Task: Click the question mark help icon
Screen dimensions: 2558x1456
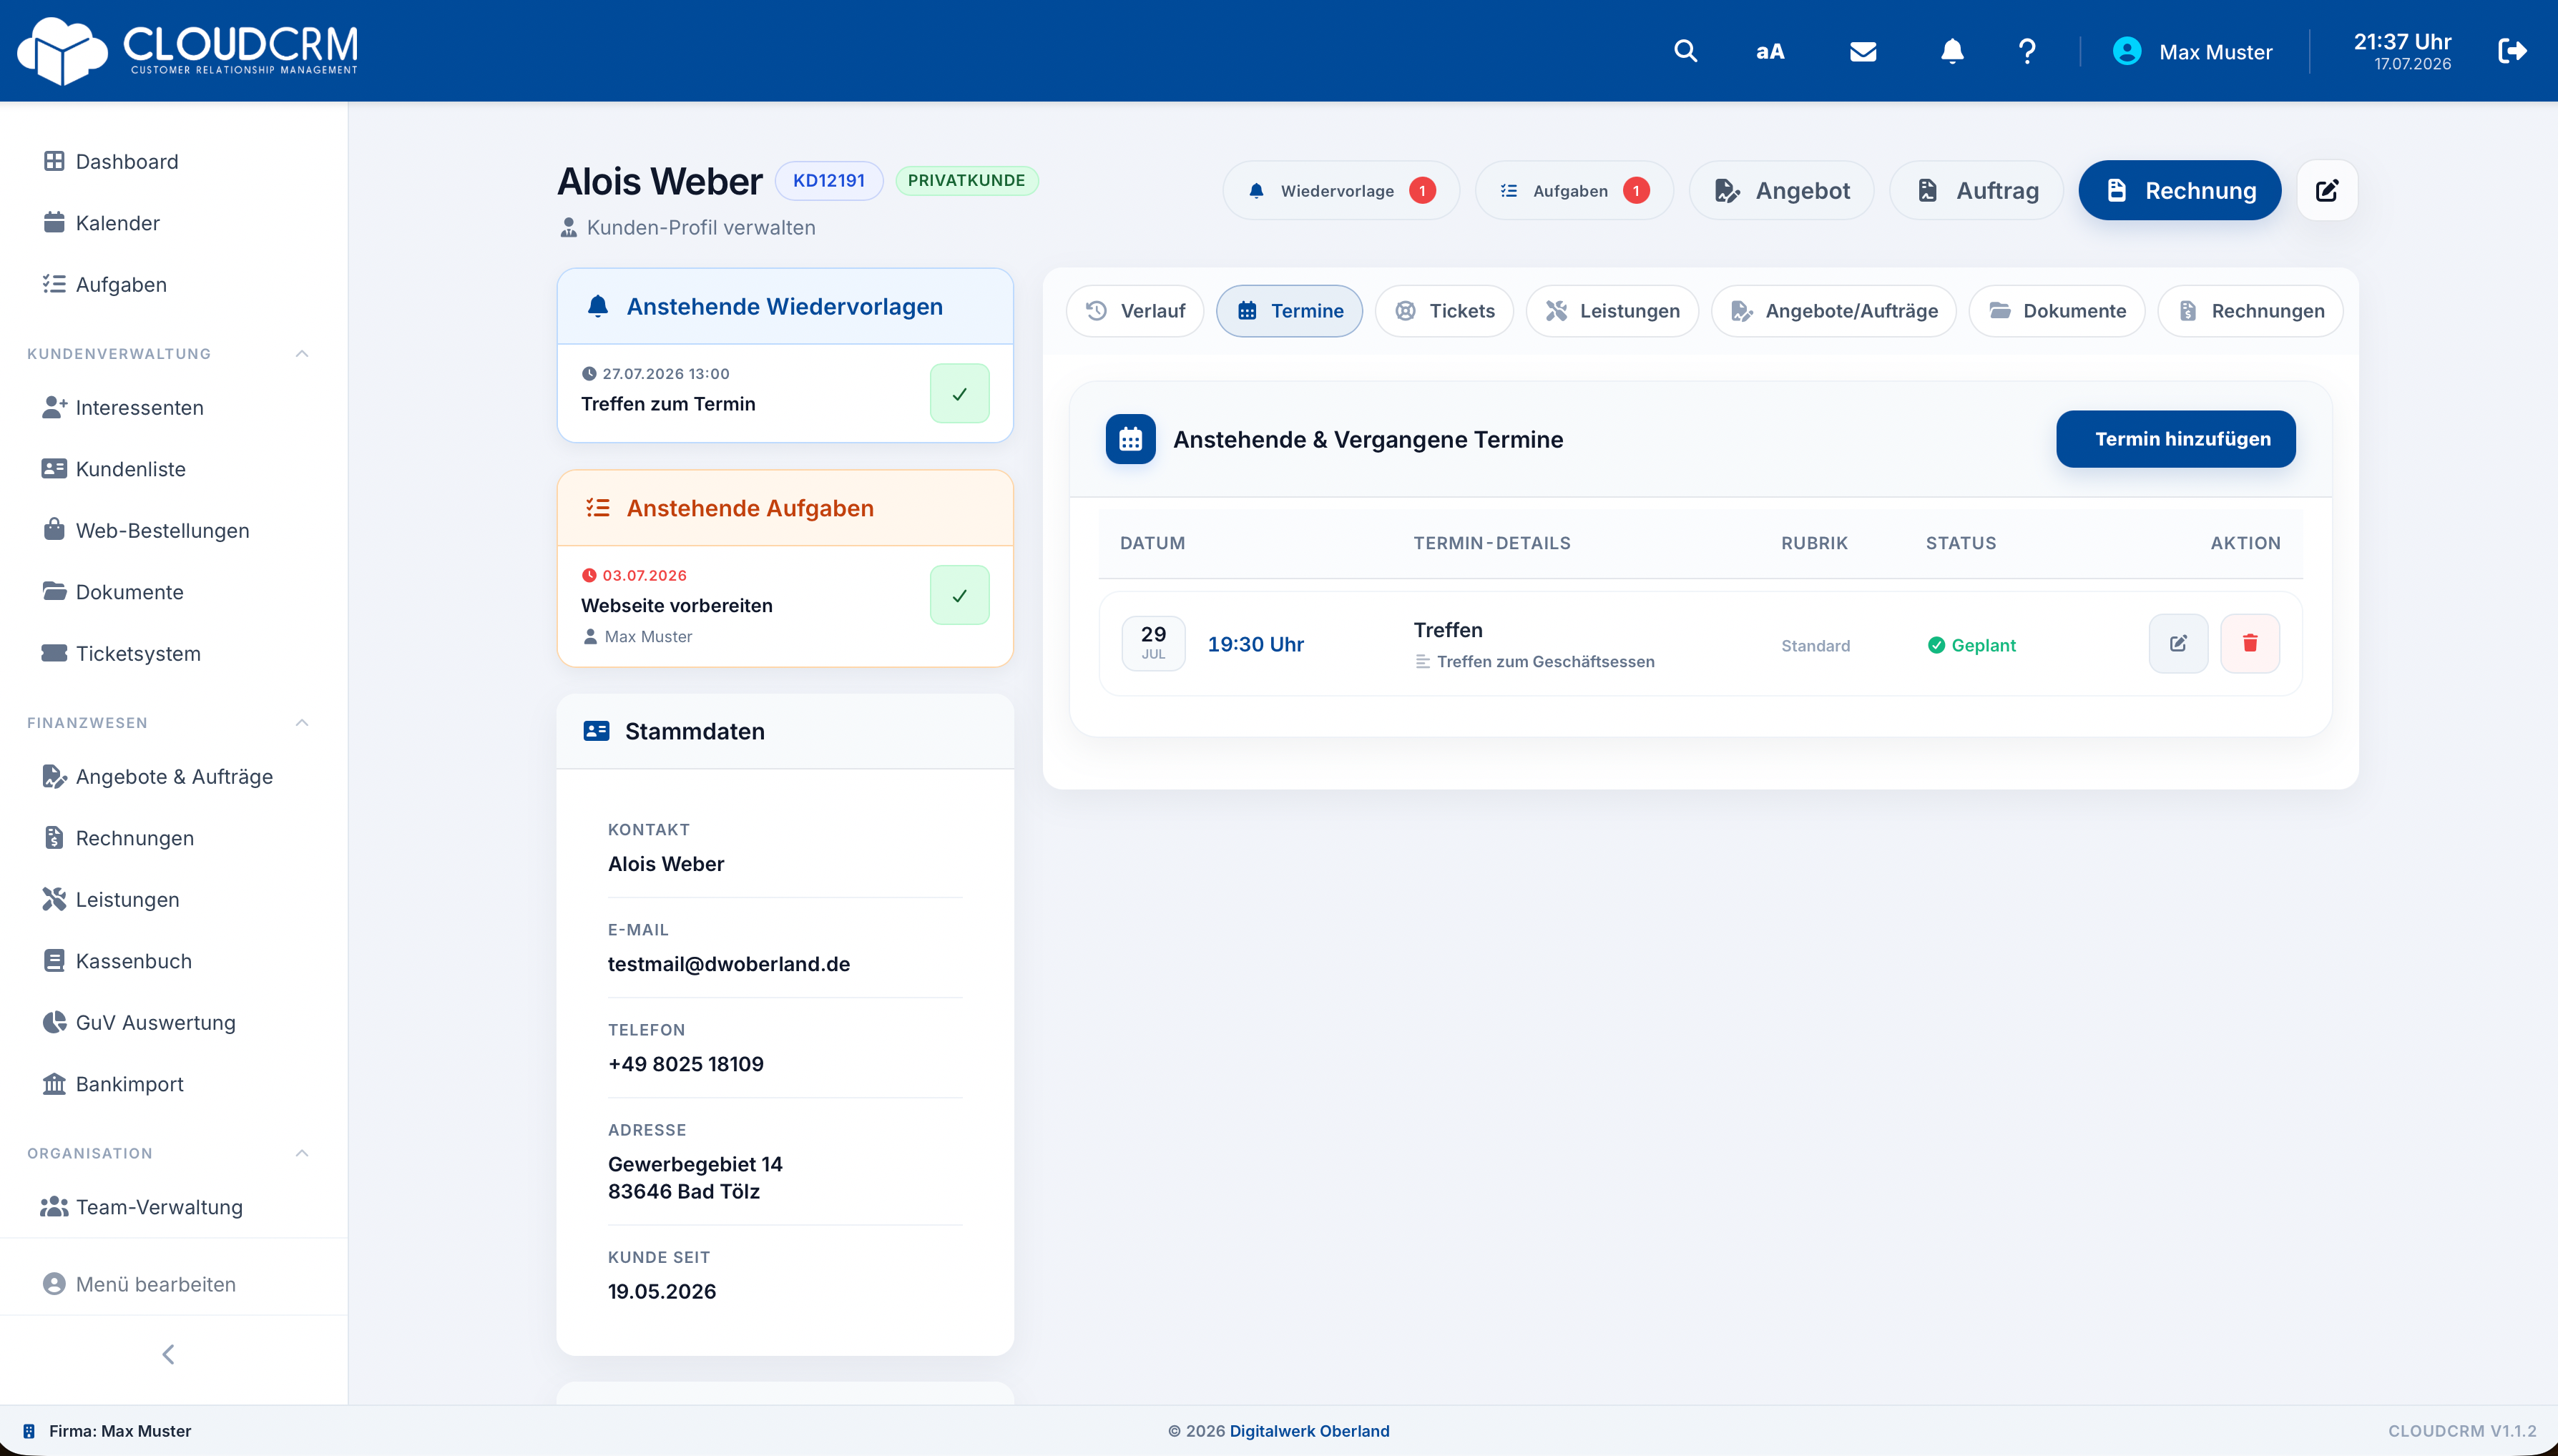Action: (2027, 51)
